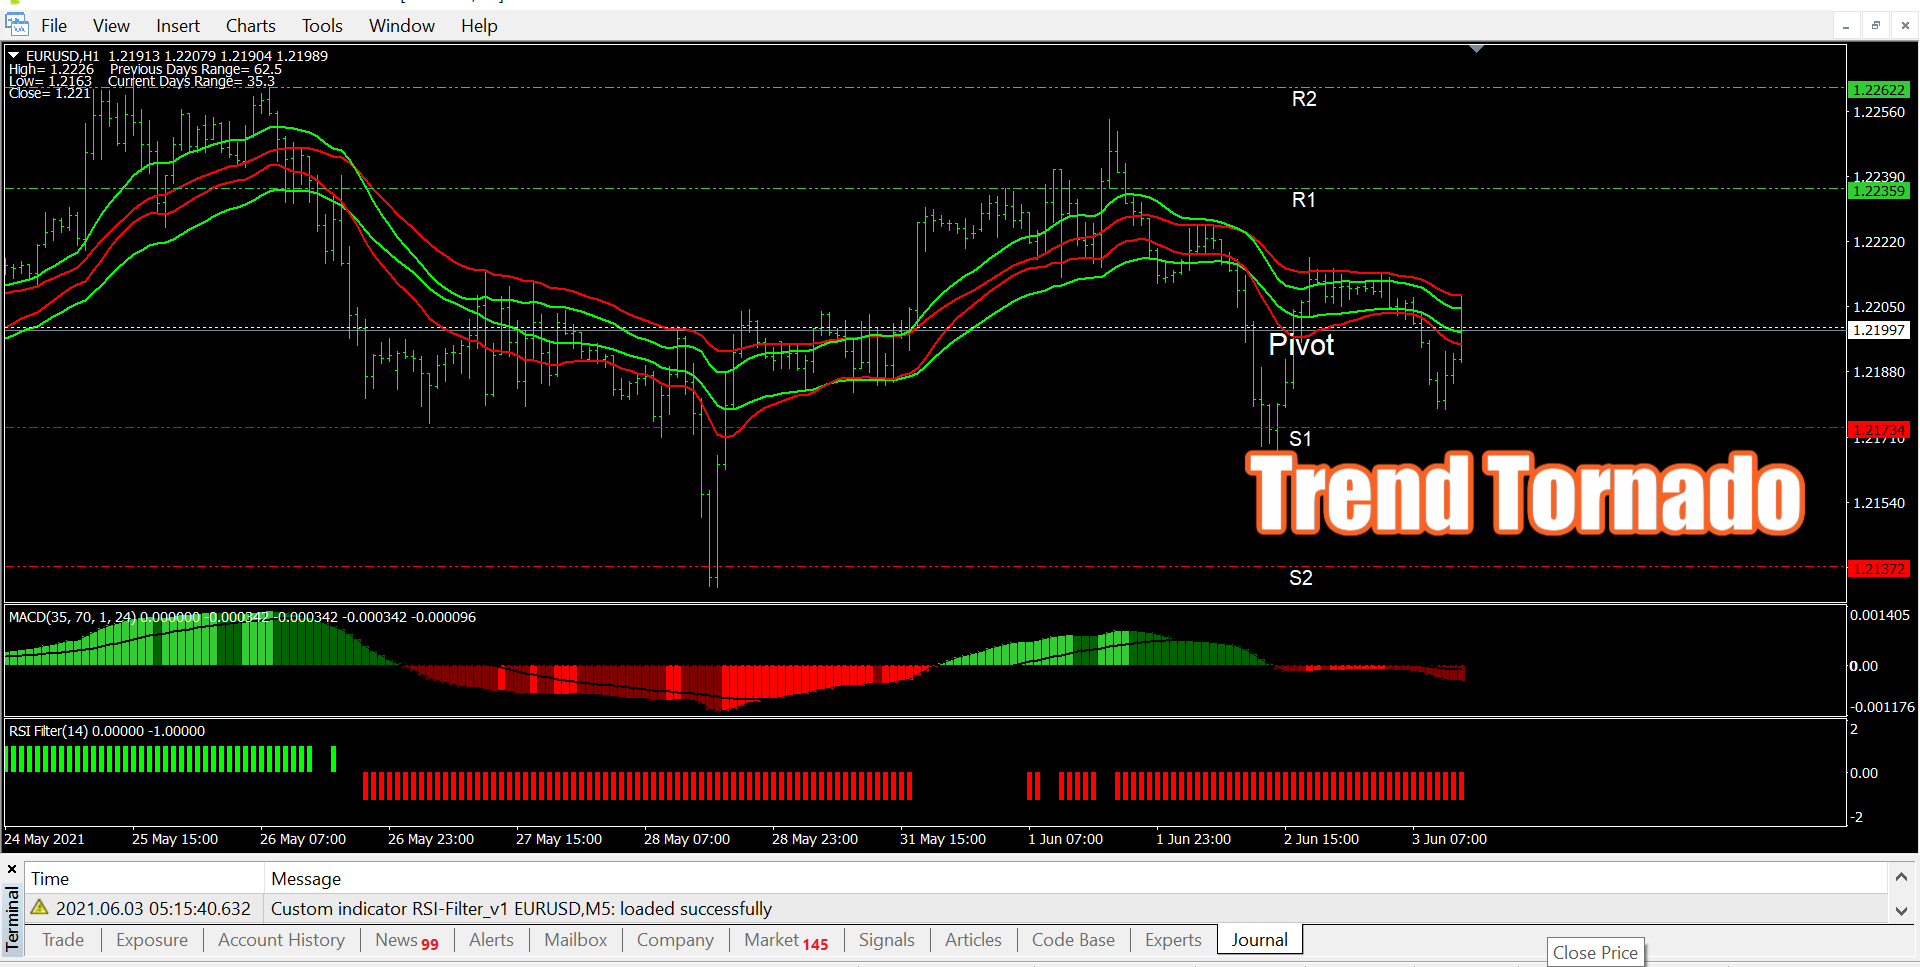Expand the EURUSD,H1 chart dropdown triangle
The height and width of the screenshot is (967, 1920).
click(x=14, y=56)
